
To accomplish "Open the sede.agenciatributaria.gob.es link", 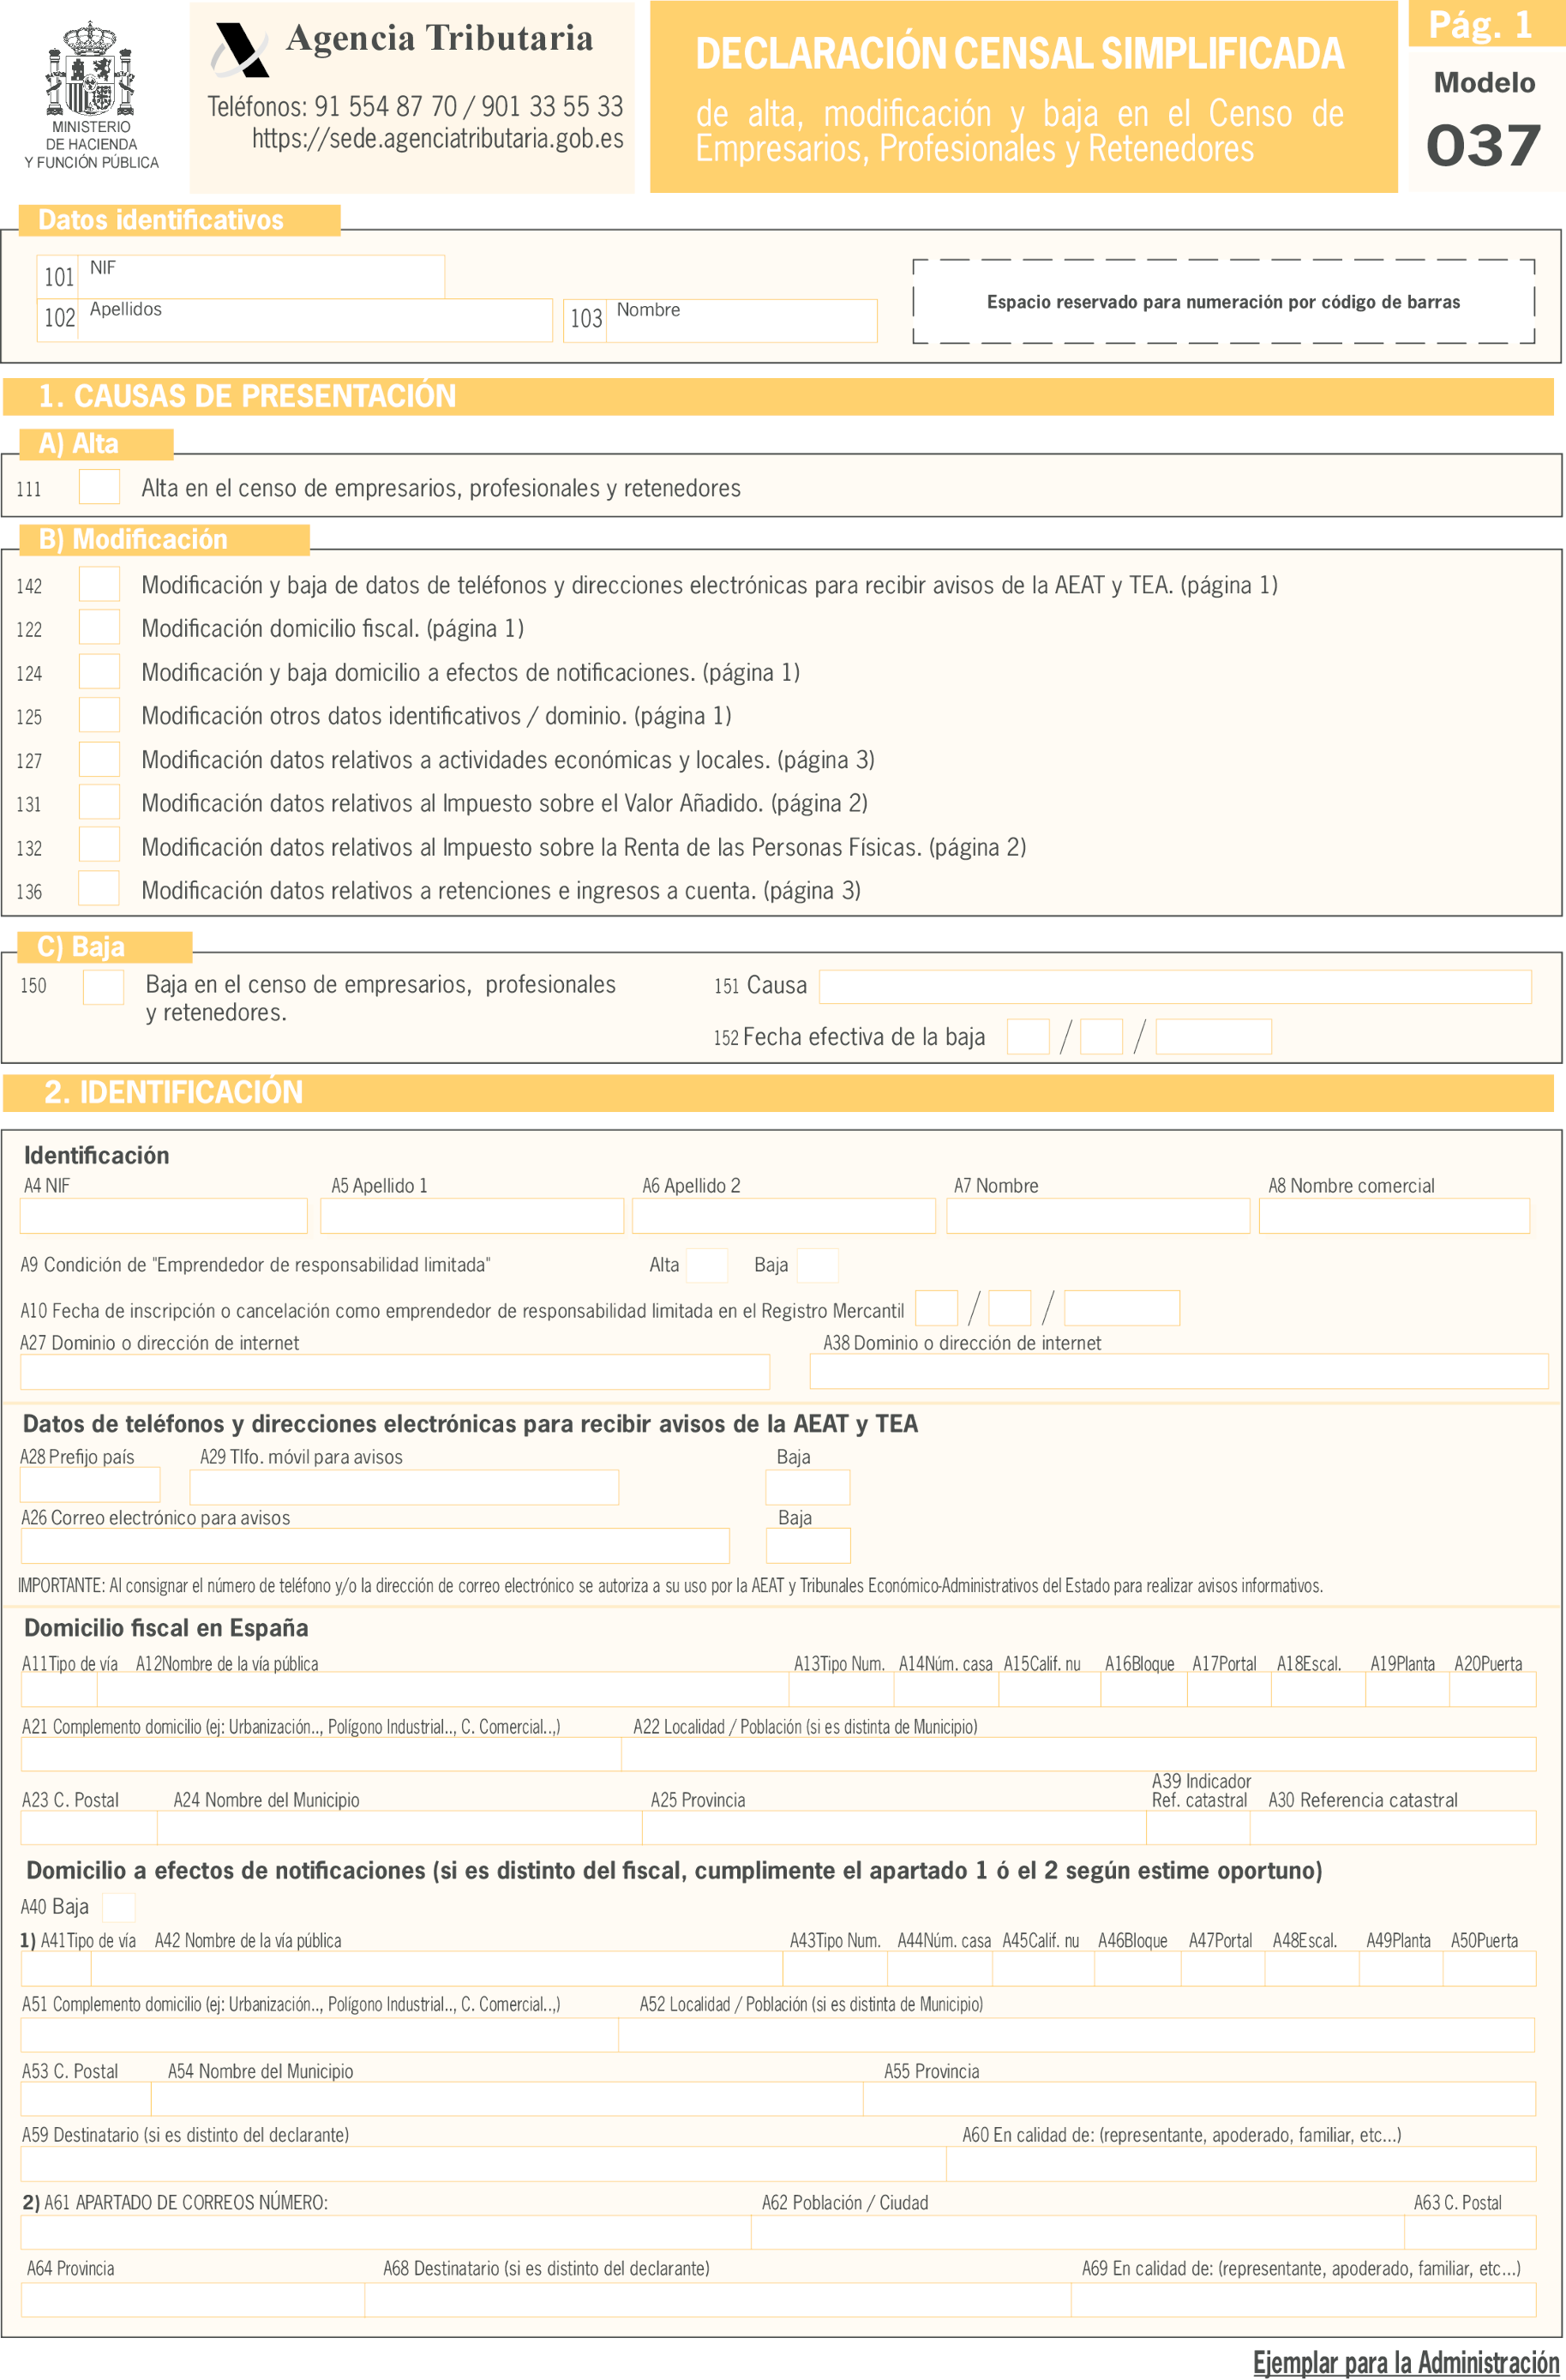I will coord(437,139).
